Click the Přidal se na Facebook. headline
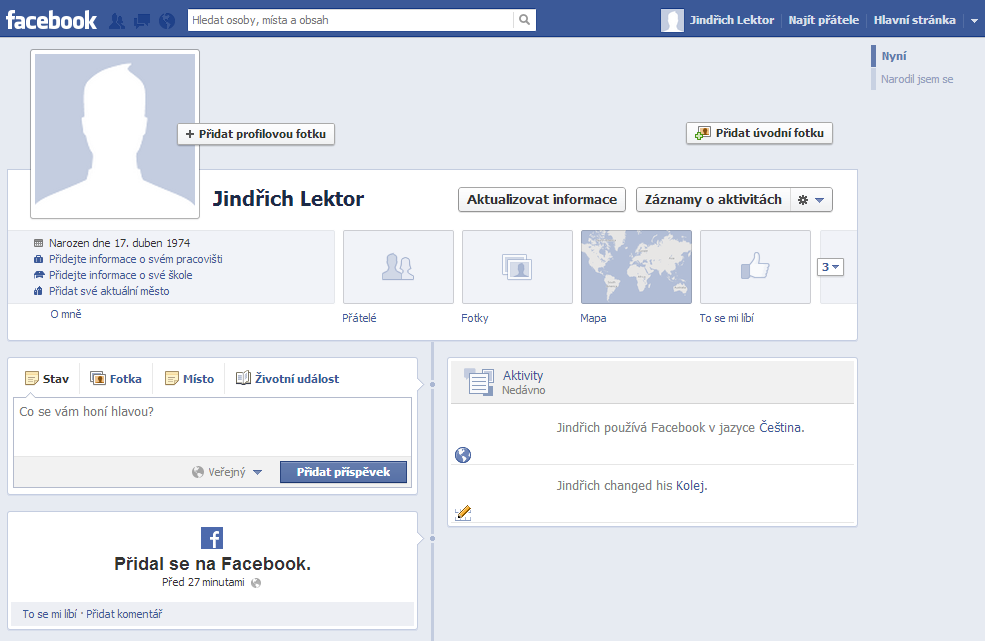Image resolution: width=985 pixels, height=641 pixels. (212, 564)
